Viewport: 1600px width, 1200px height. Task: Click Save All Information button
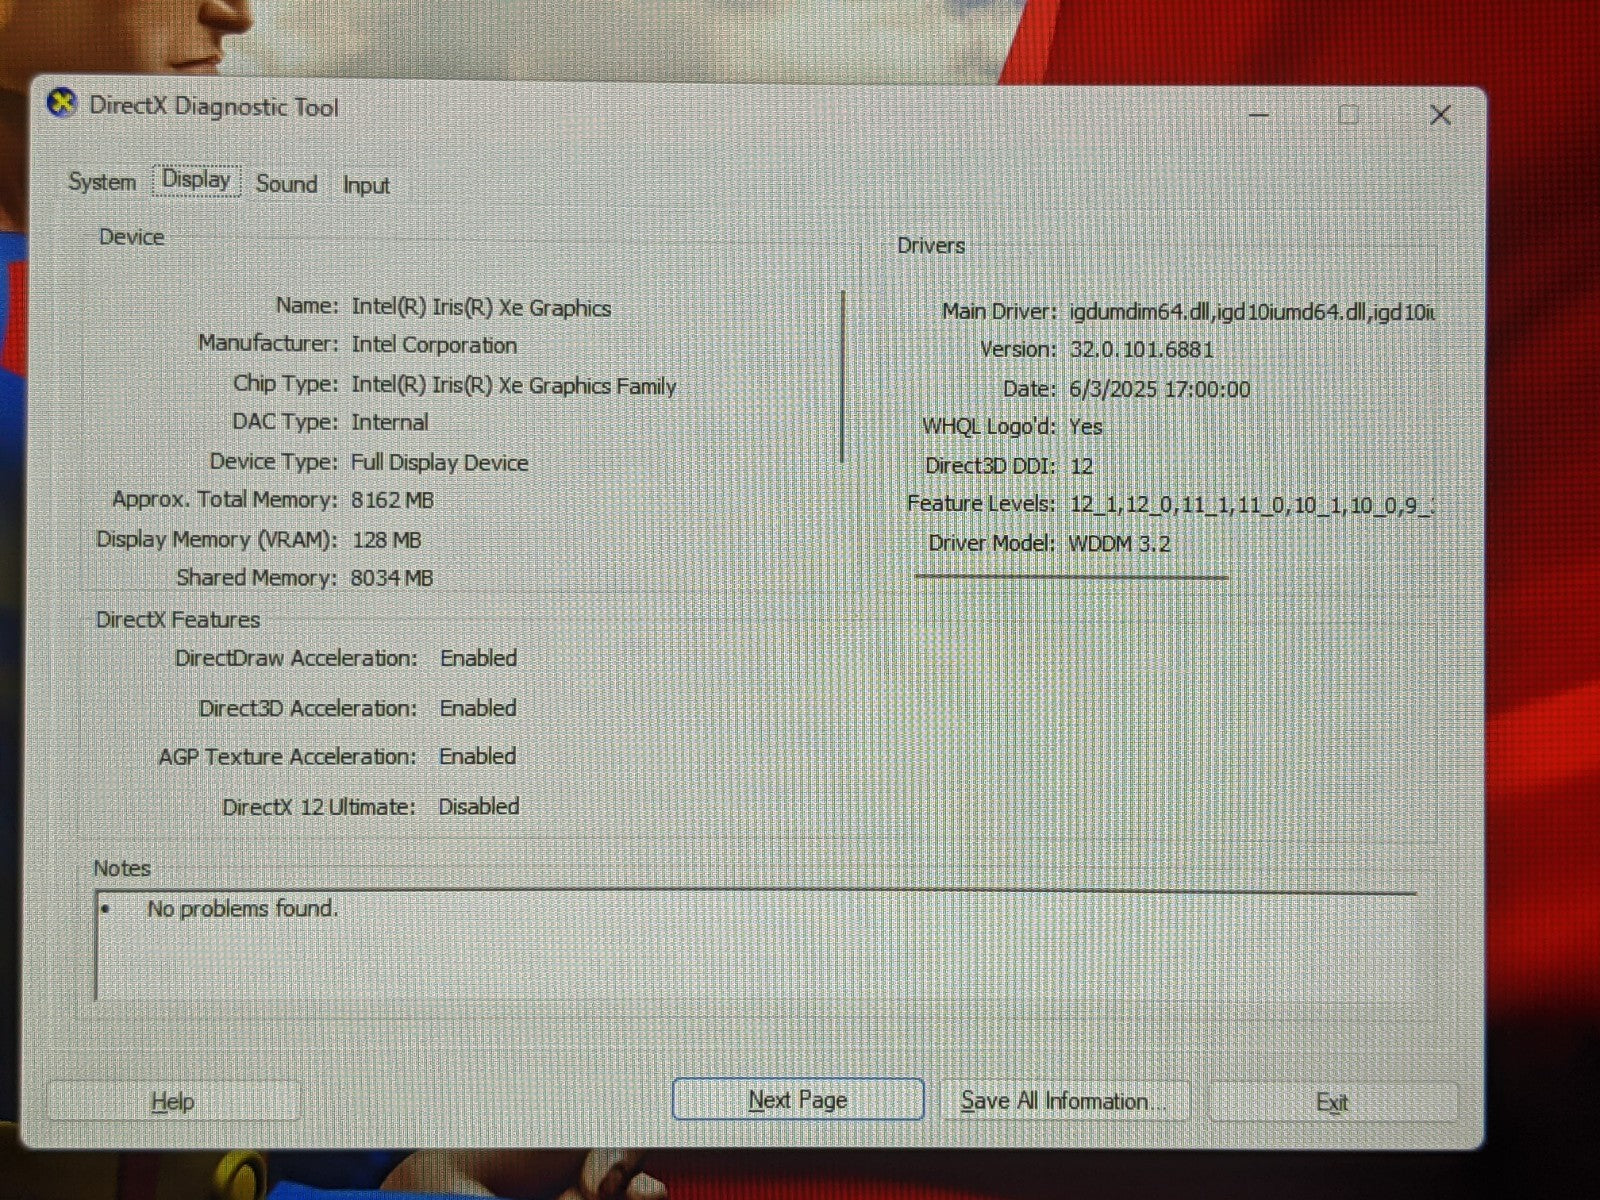(x=1054, y=1101)
